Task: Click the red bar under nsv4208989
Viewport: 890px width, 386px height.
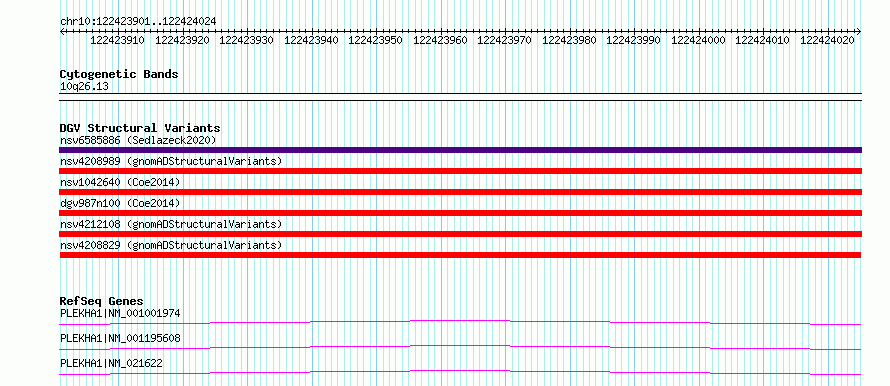Action: tap(460, 171)
